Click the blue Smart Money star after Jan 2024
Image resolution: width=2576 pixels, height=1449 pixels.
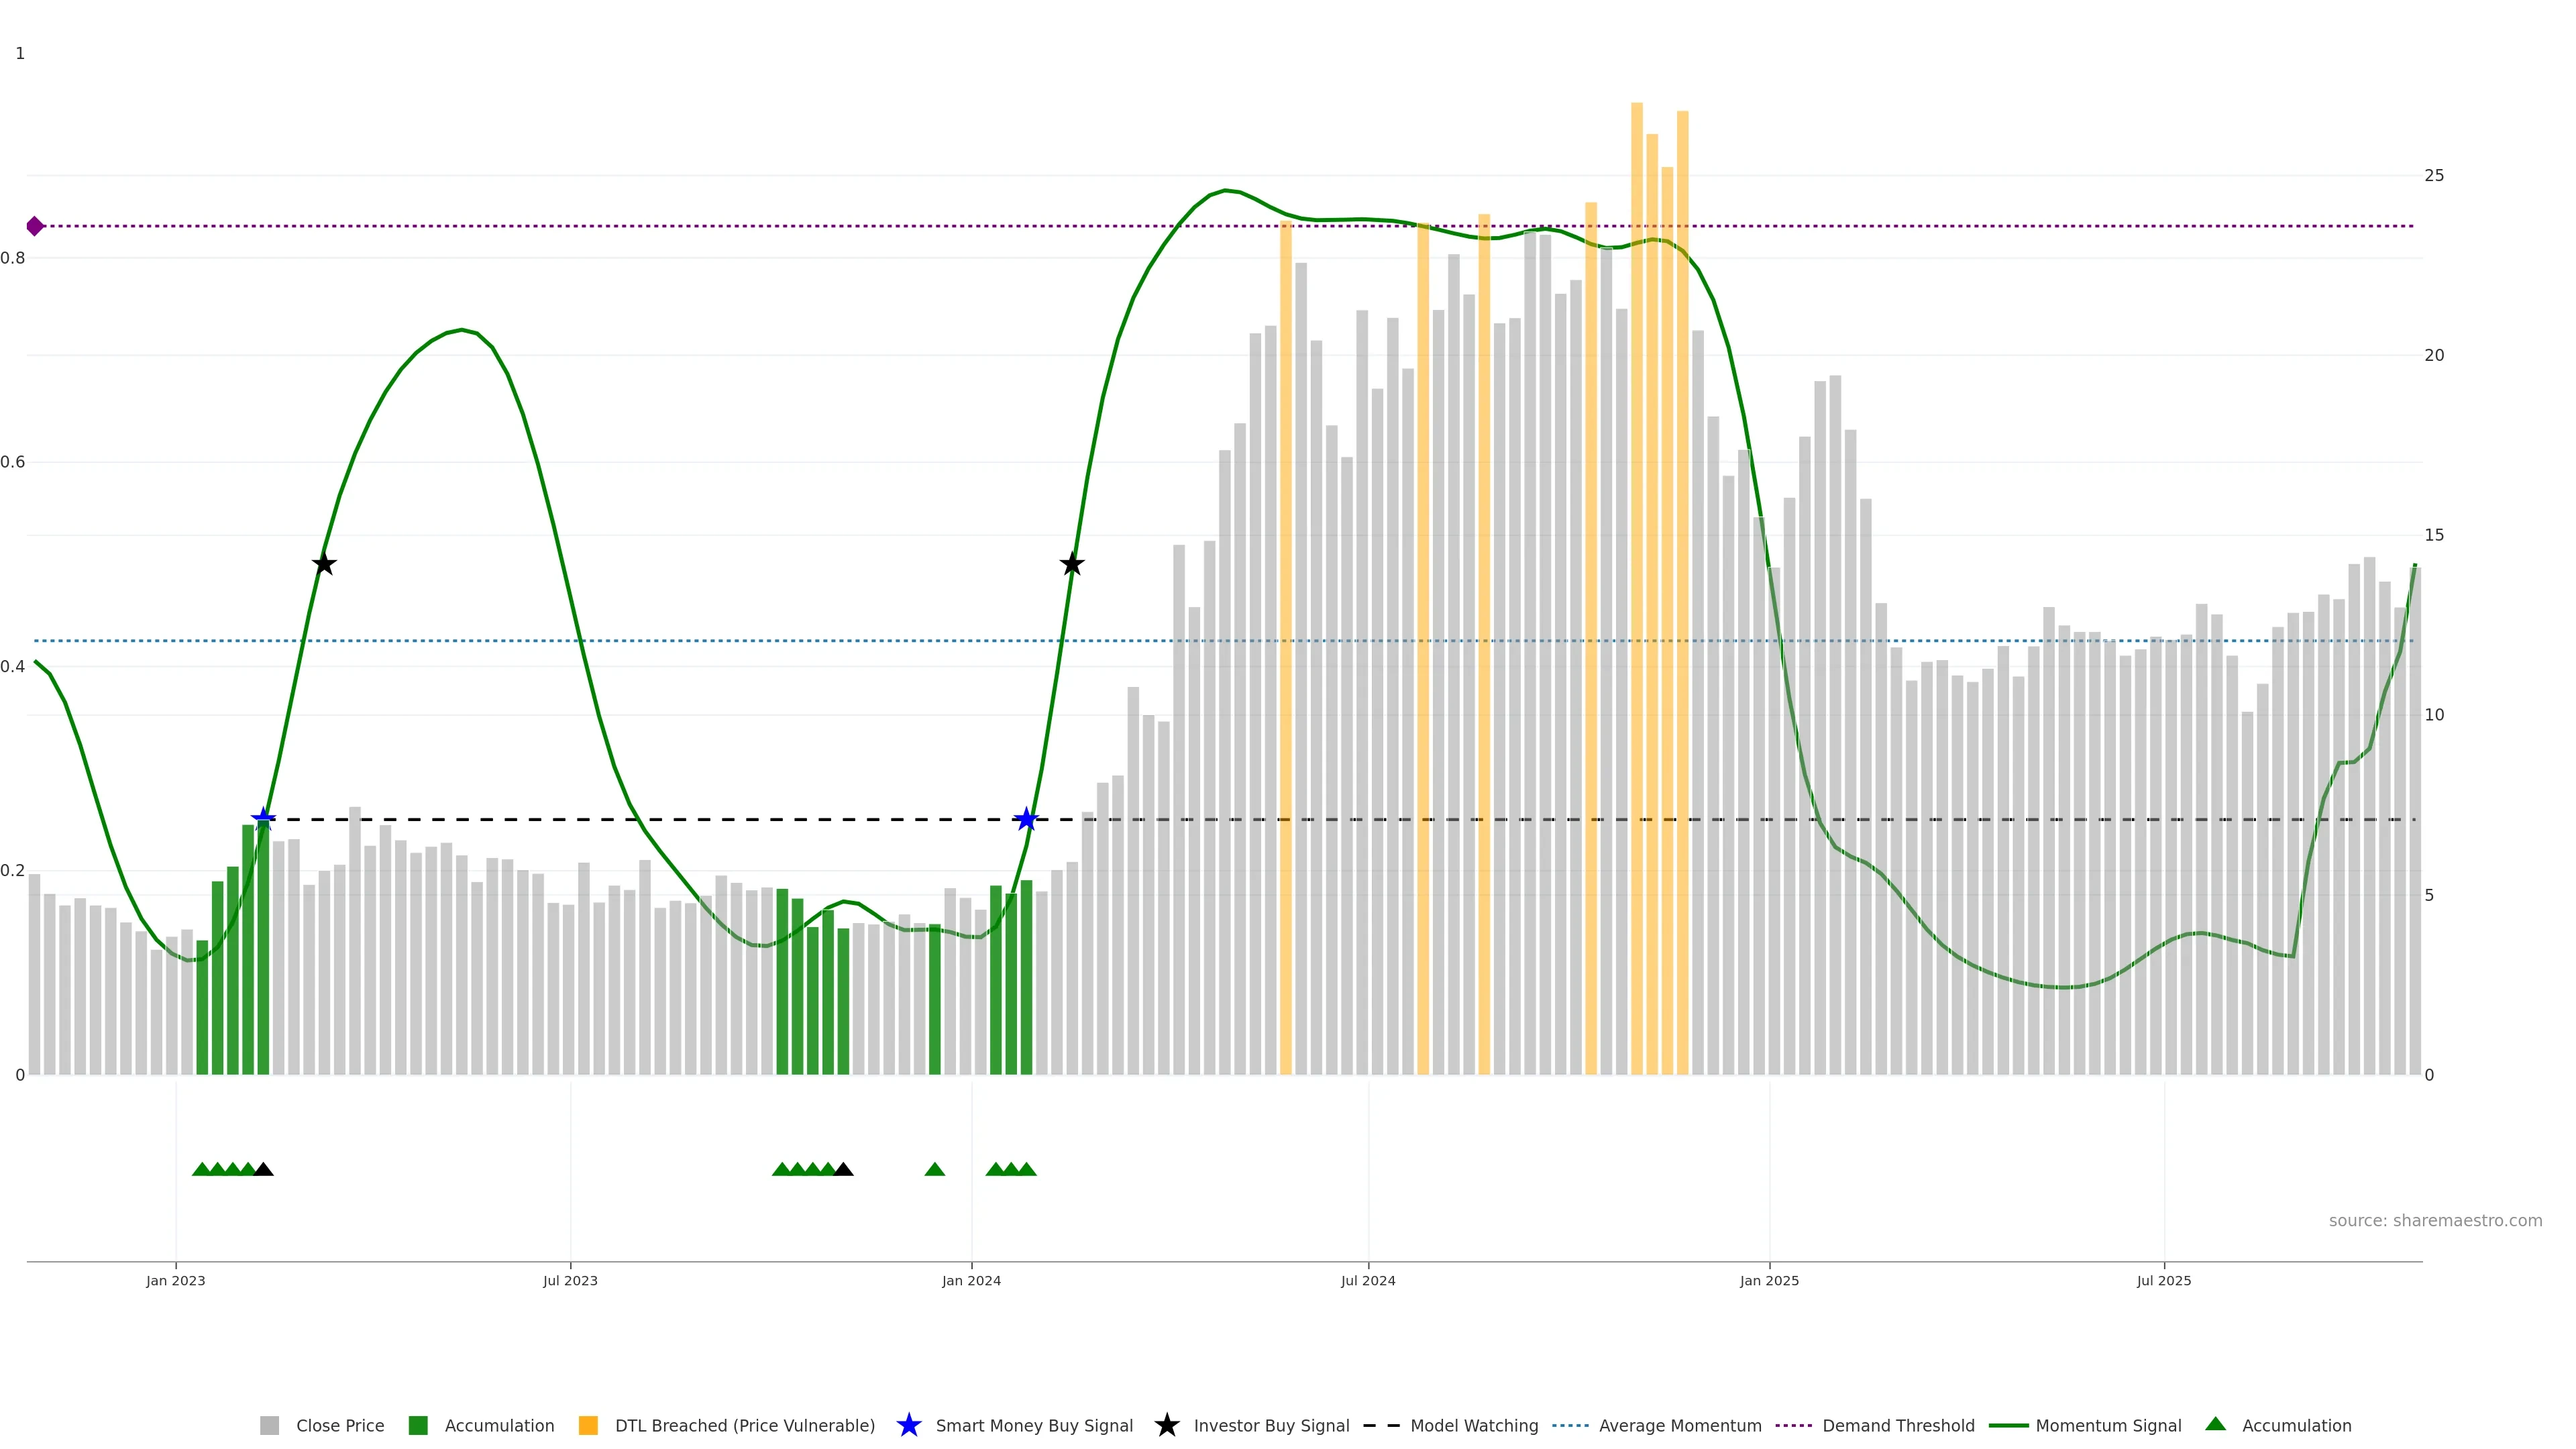(1026, 819)
